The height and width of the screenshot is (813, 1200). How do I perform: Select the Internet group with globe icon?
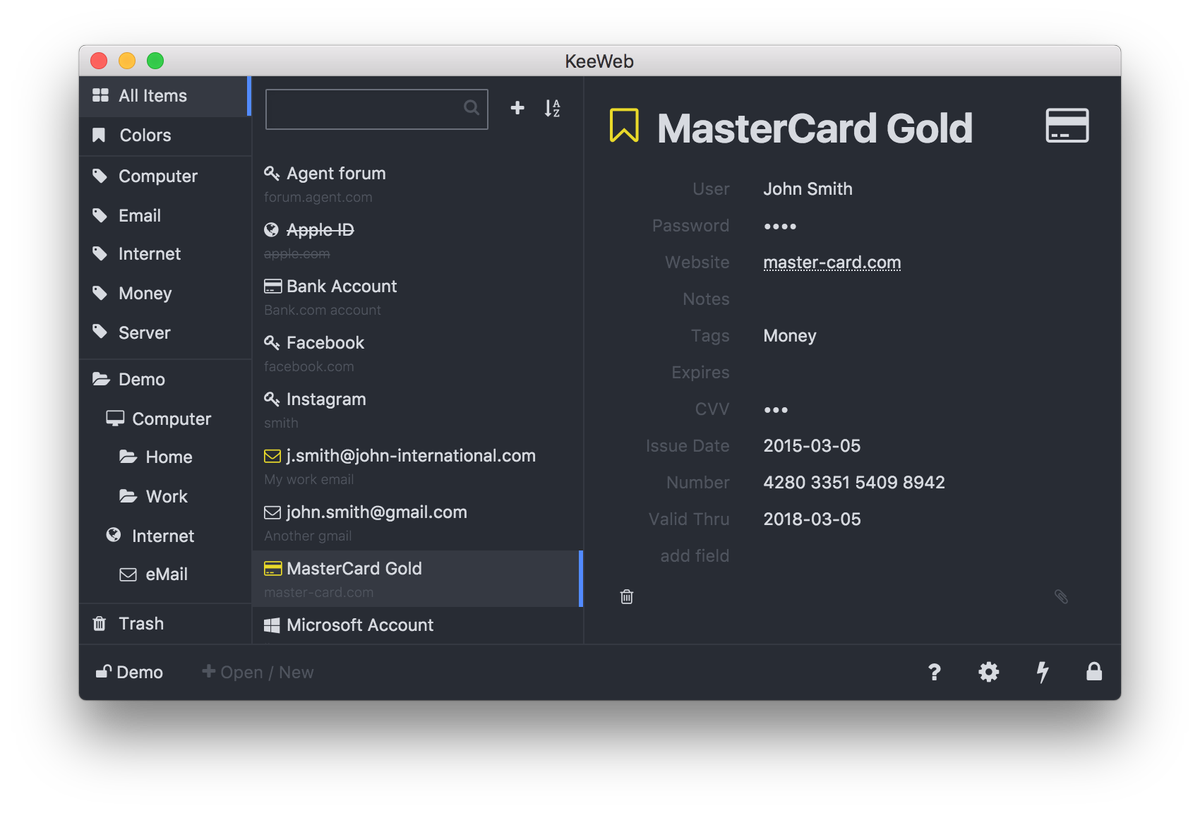click(165, 536)
